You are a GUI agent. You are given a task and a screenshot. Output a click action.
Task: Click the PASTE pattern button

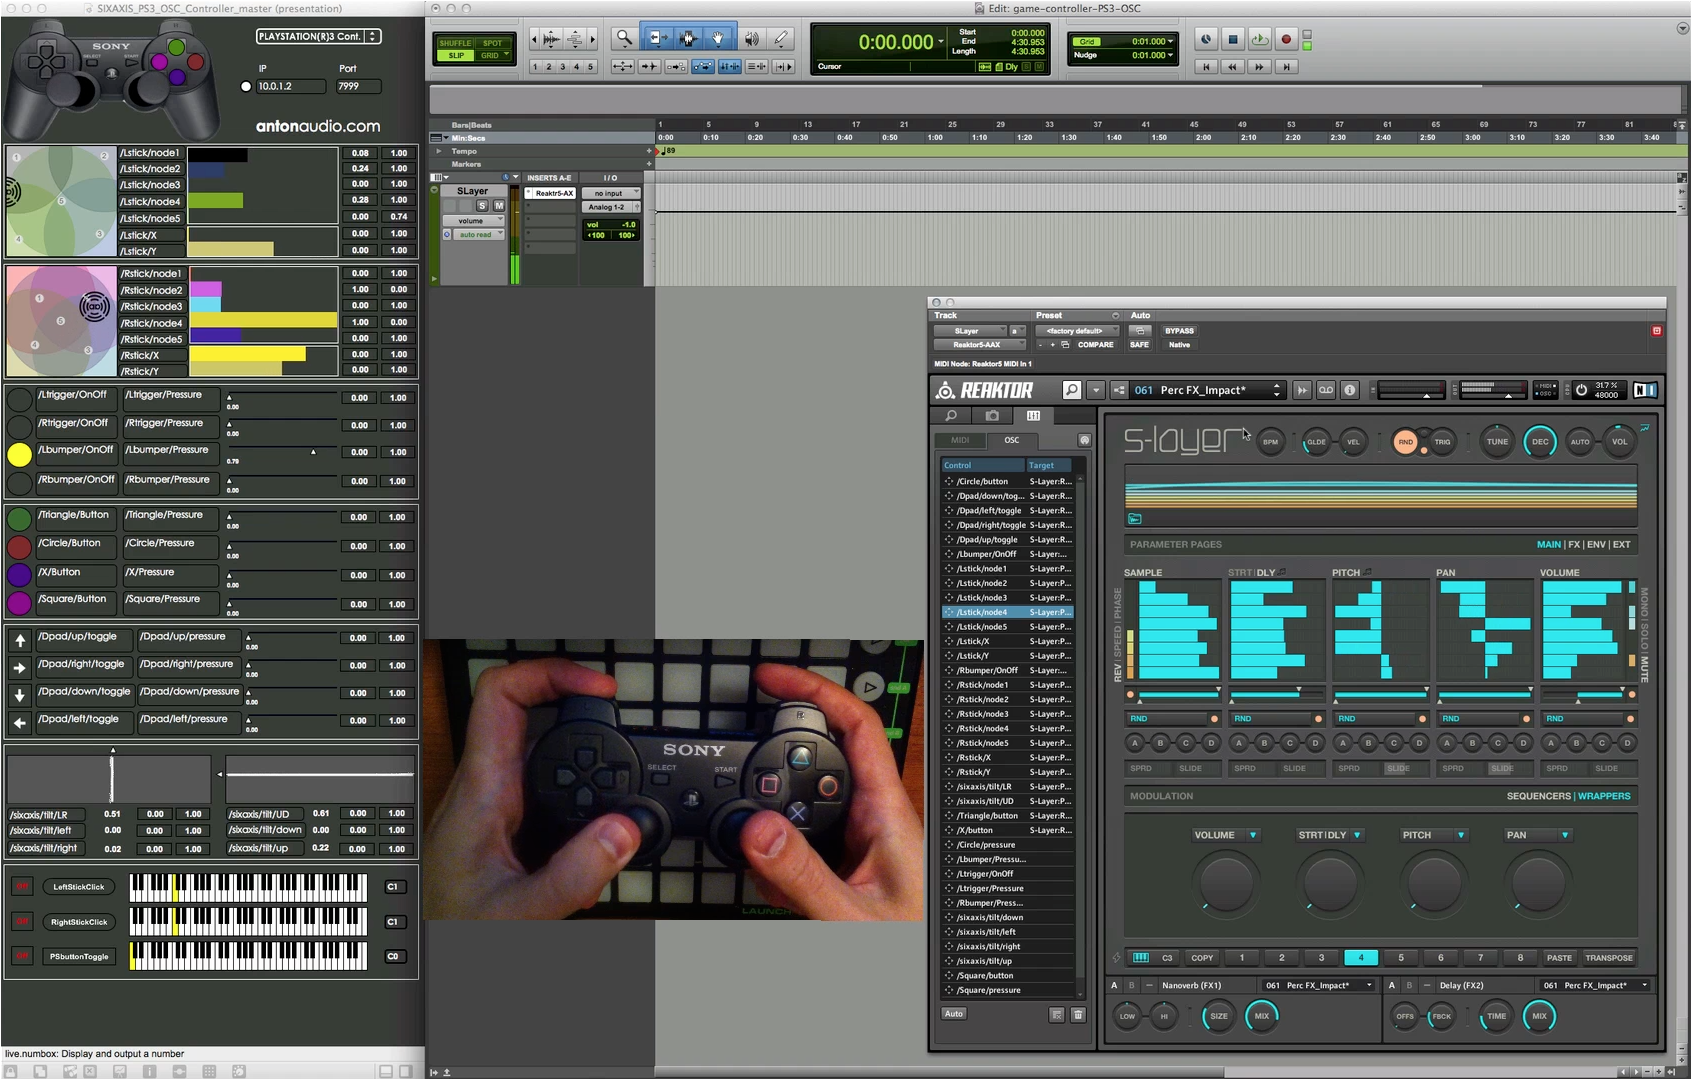pyautogui.click(x=1559, y=958)
